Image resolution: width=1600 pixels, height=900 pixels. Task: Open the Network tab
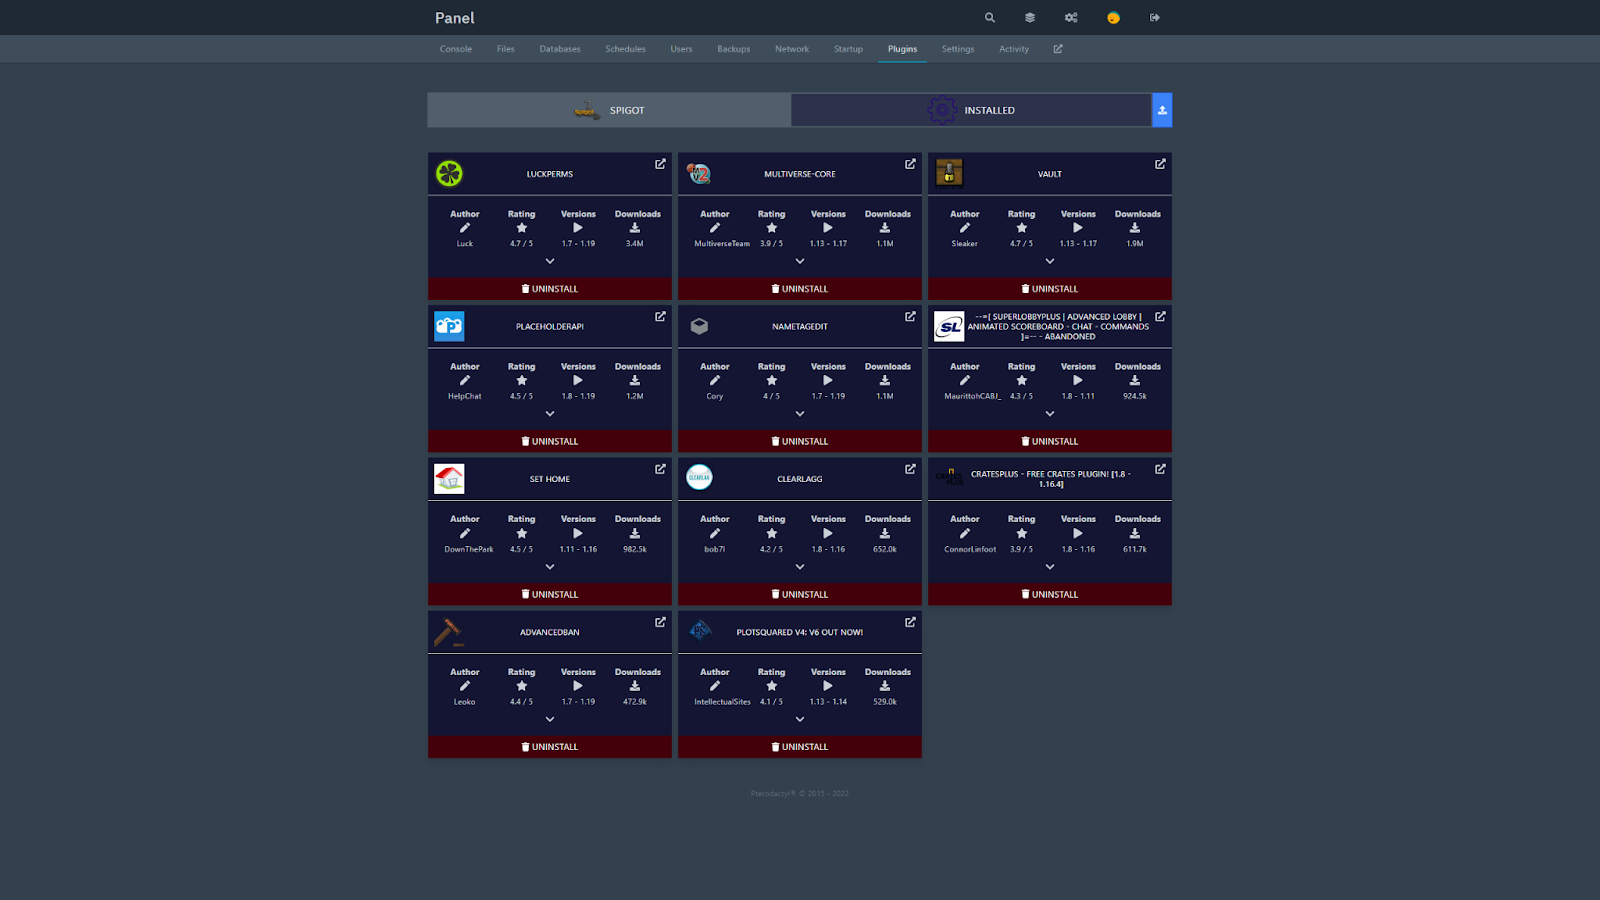click(792, 49)
